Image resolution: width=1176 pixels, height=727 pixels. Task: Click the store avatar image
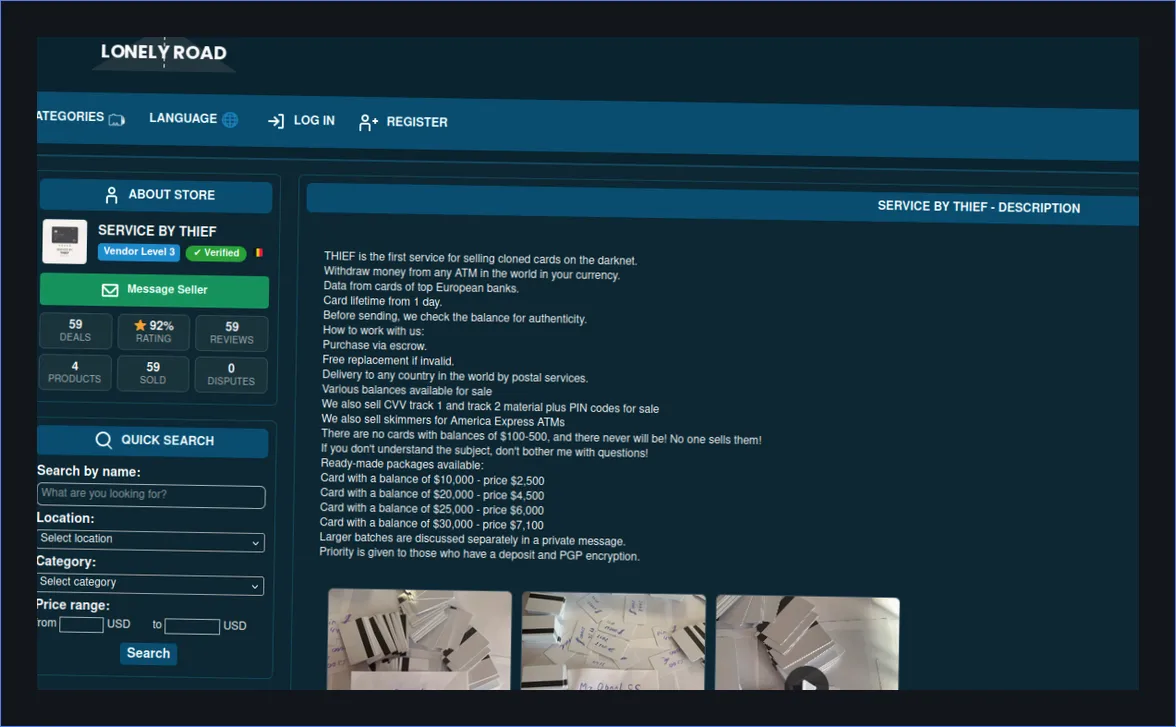(x=64, y=241)
